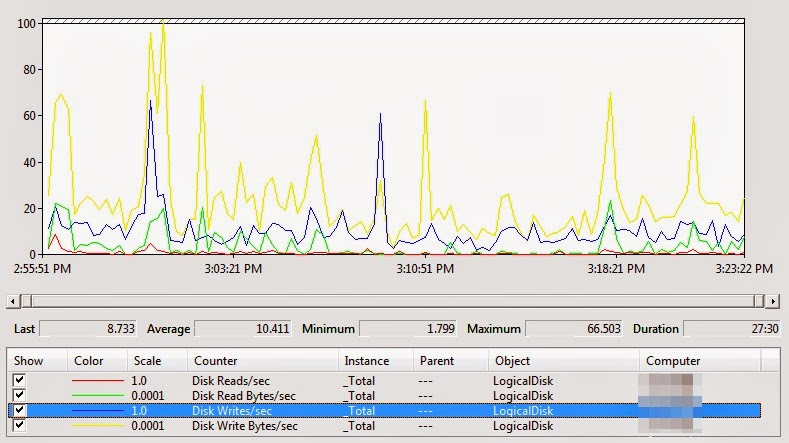Select the Disk Write Bytes/sec counter row
The width and height of the screenshot is (789, 443).
pos(384,426)
